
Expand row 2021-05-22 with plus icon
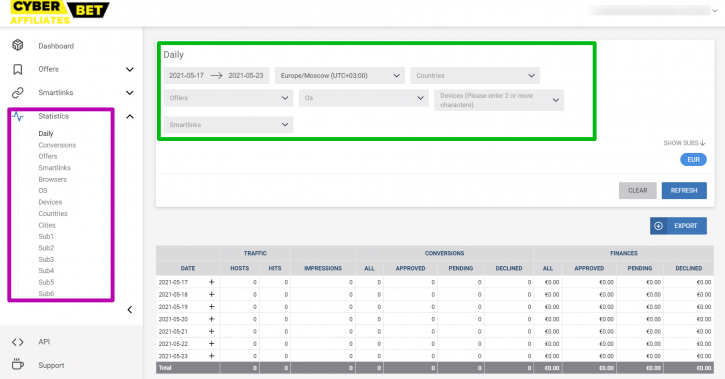coord(211,343)
